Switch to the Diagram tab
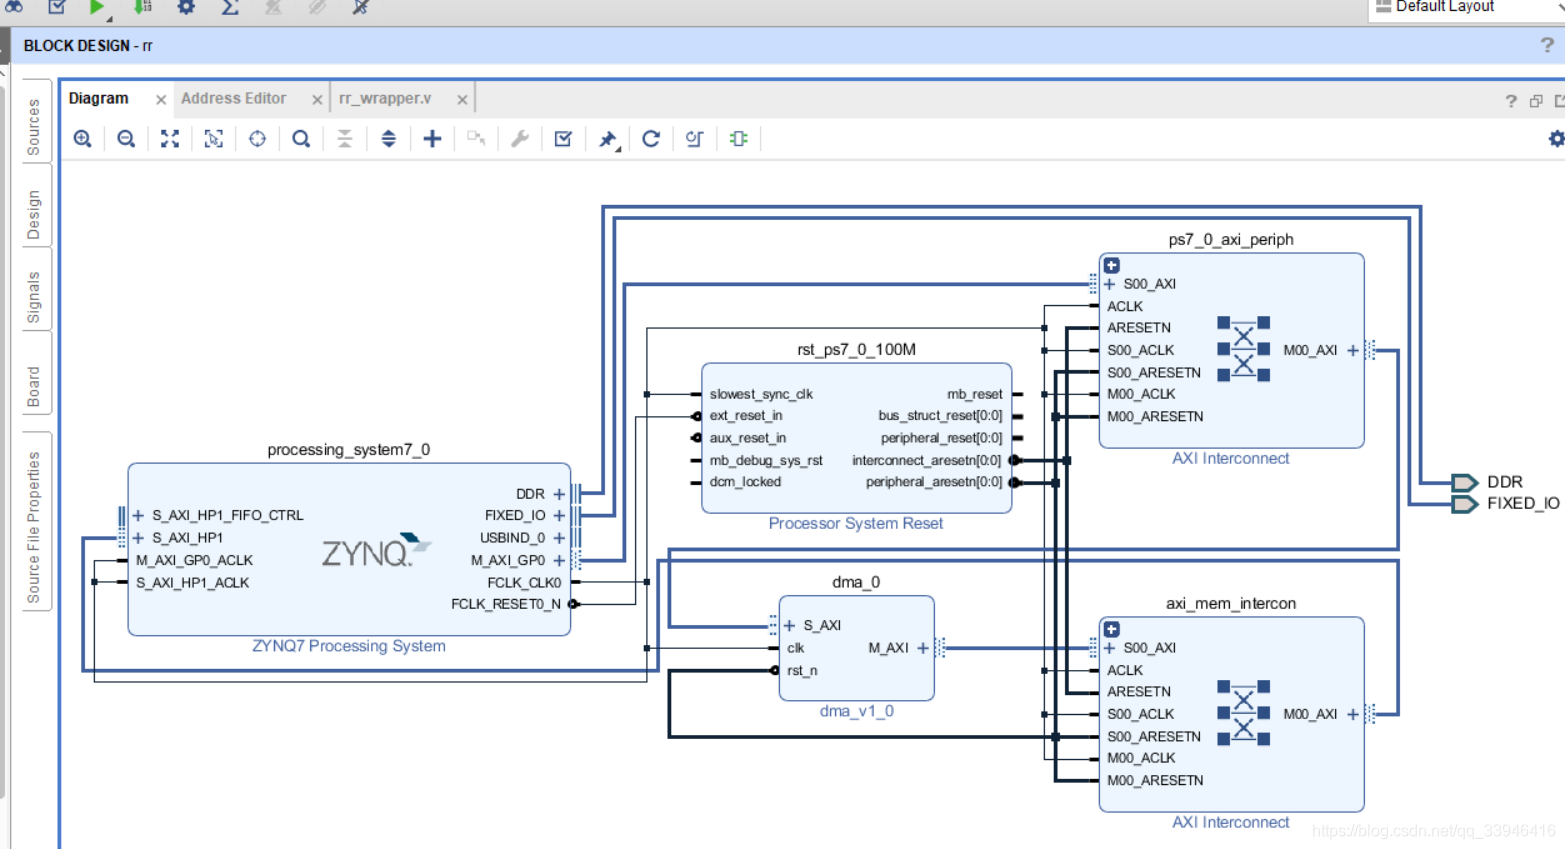This screenshot has height=849, width=1565. 98,98
